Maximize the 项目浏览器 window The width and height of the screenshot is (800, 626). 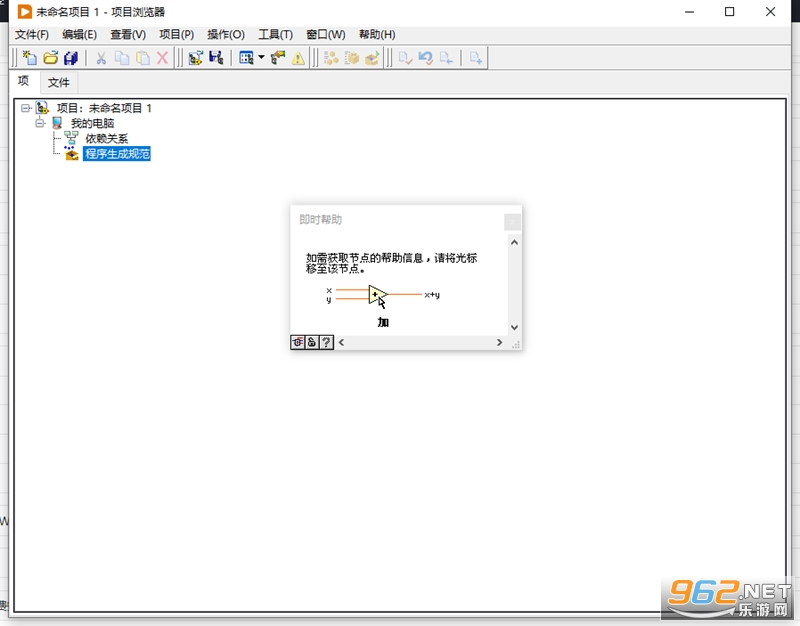(x=730, y=12)
